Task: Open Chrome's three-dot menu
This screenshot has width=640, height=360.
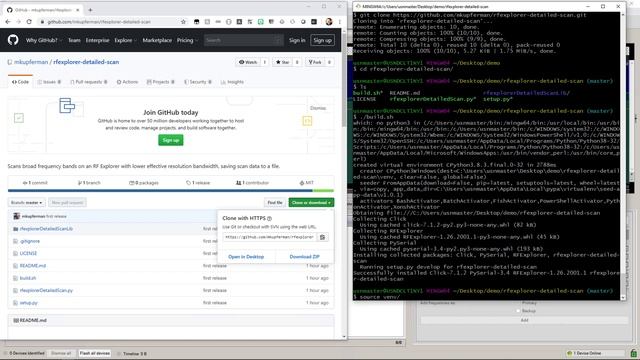Action: [340, 22]
